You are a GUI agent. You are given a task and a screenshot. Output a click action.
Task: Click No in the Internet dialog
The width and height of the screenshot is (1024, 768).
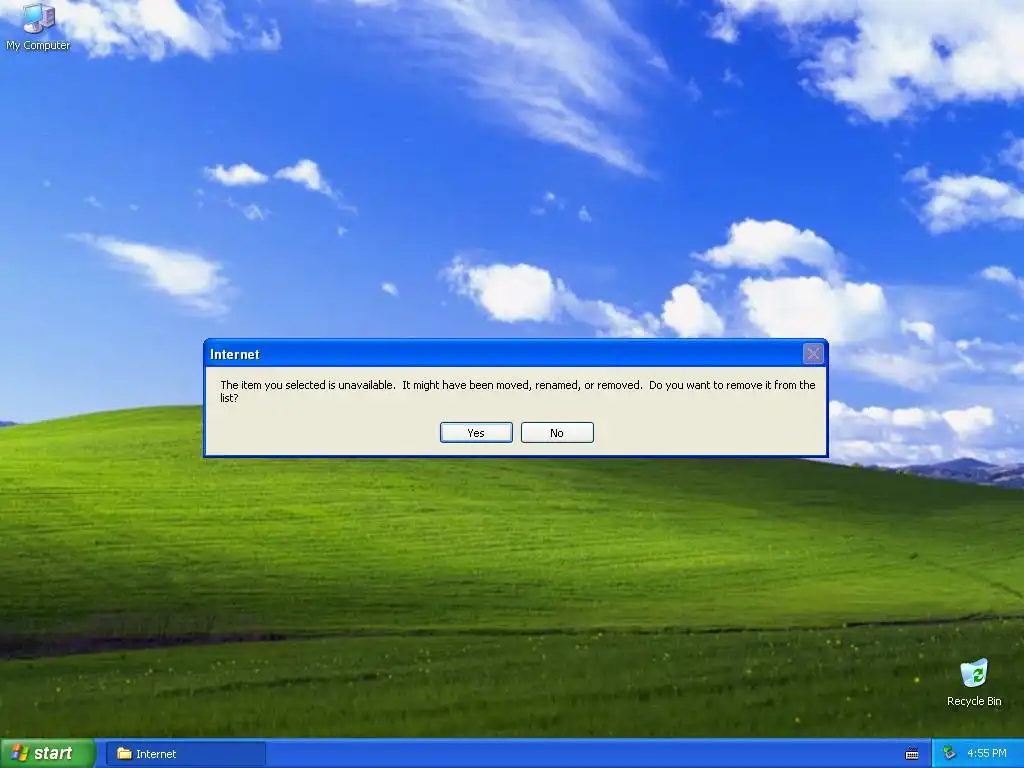(x=557, y=432)
